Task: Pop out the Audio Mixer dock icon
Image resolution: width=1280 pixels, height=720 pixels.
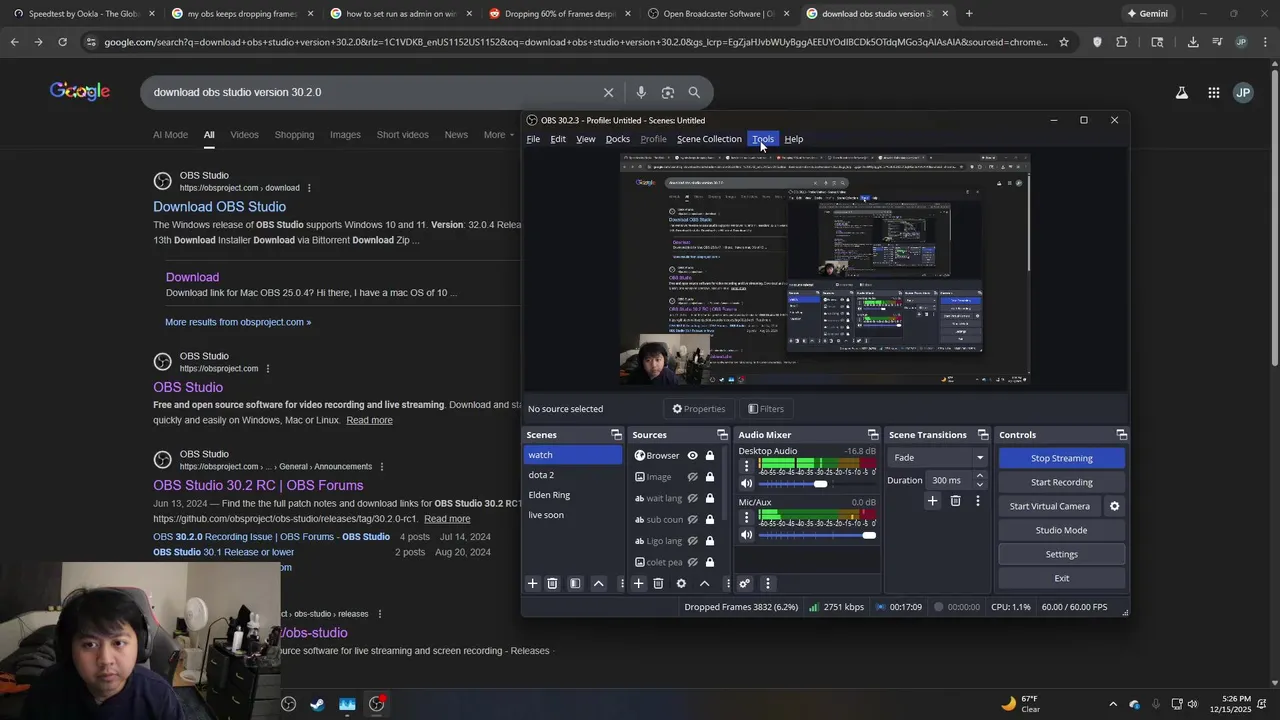Action: (x=873, y=435)
